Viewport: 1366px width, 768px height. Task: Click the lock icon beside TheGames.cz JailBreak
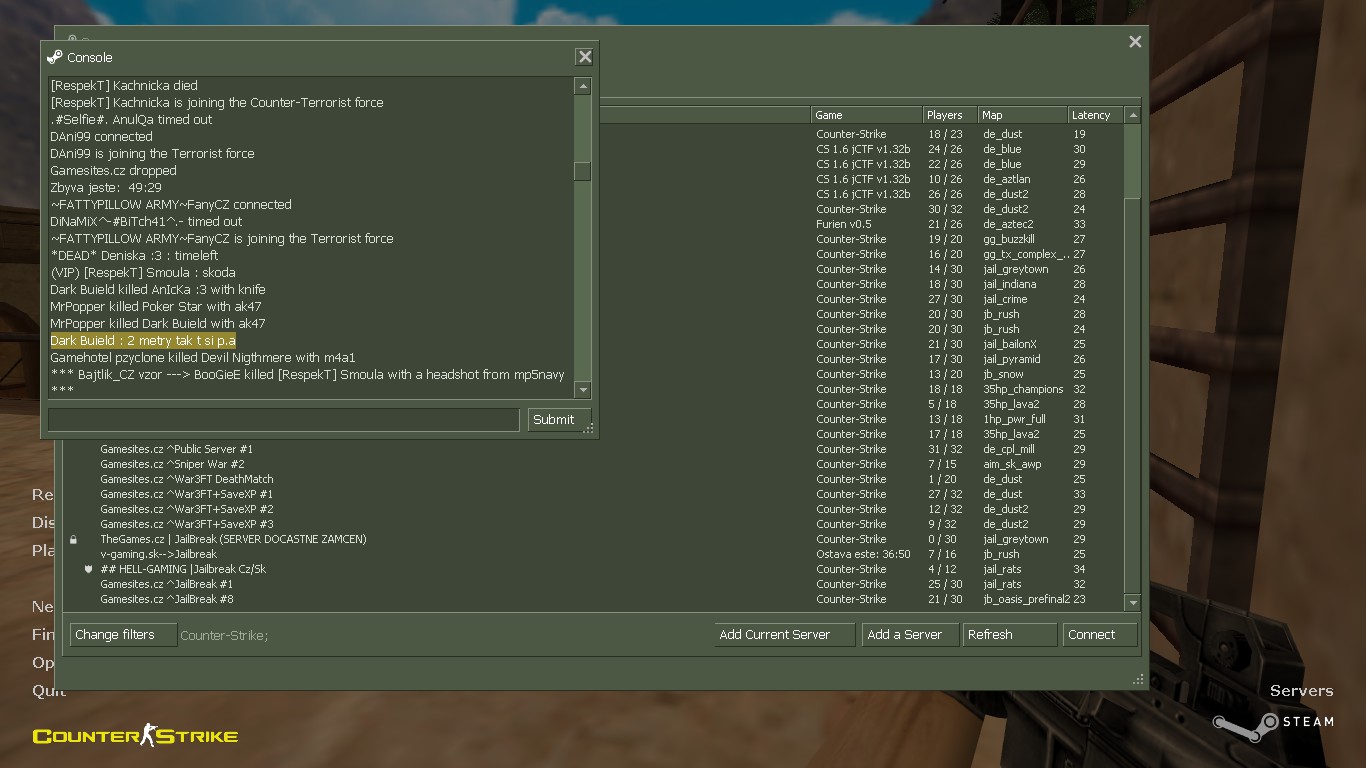[73, 539]
